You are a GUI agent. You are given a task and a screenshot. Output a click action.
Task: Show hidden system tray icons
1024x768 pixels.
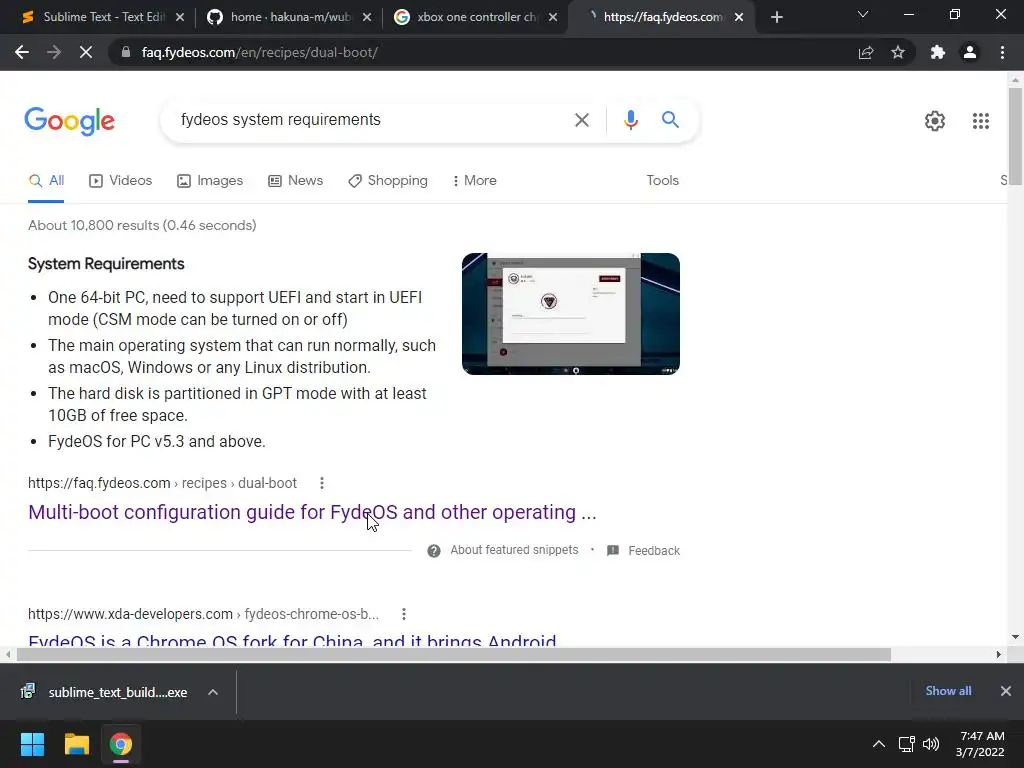[879, 744]
